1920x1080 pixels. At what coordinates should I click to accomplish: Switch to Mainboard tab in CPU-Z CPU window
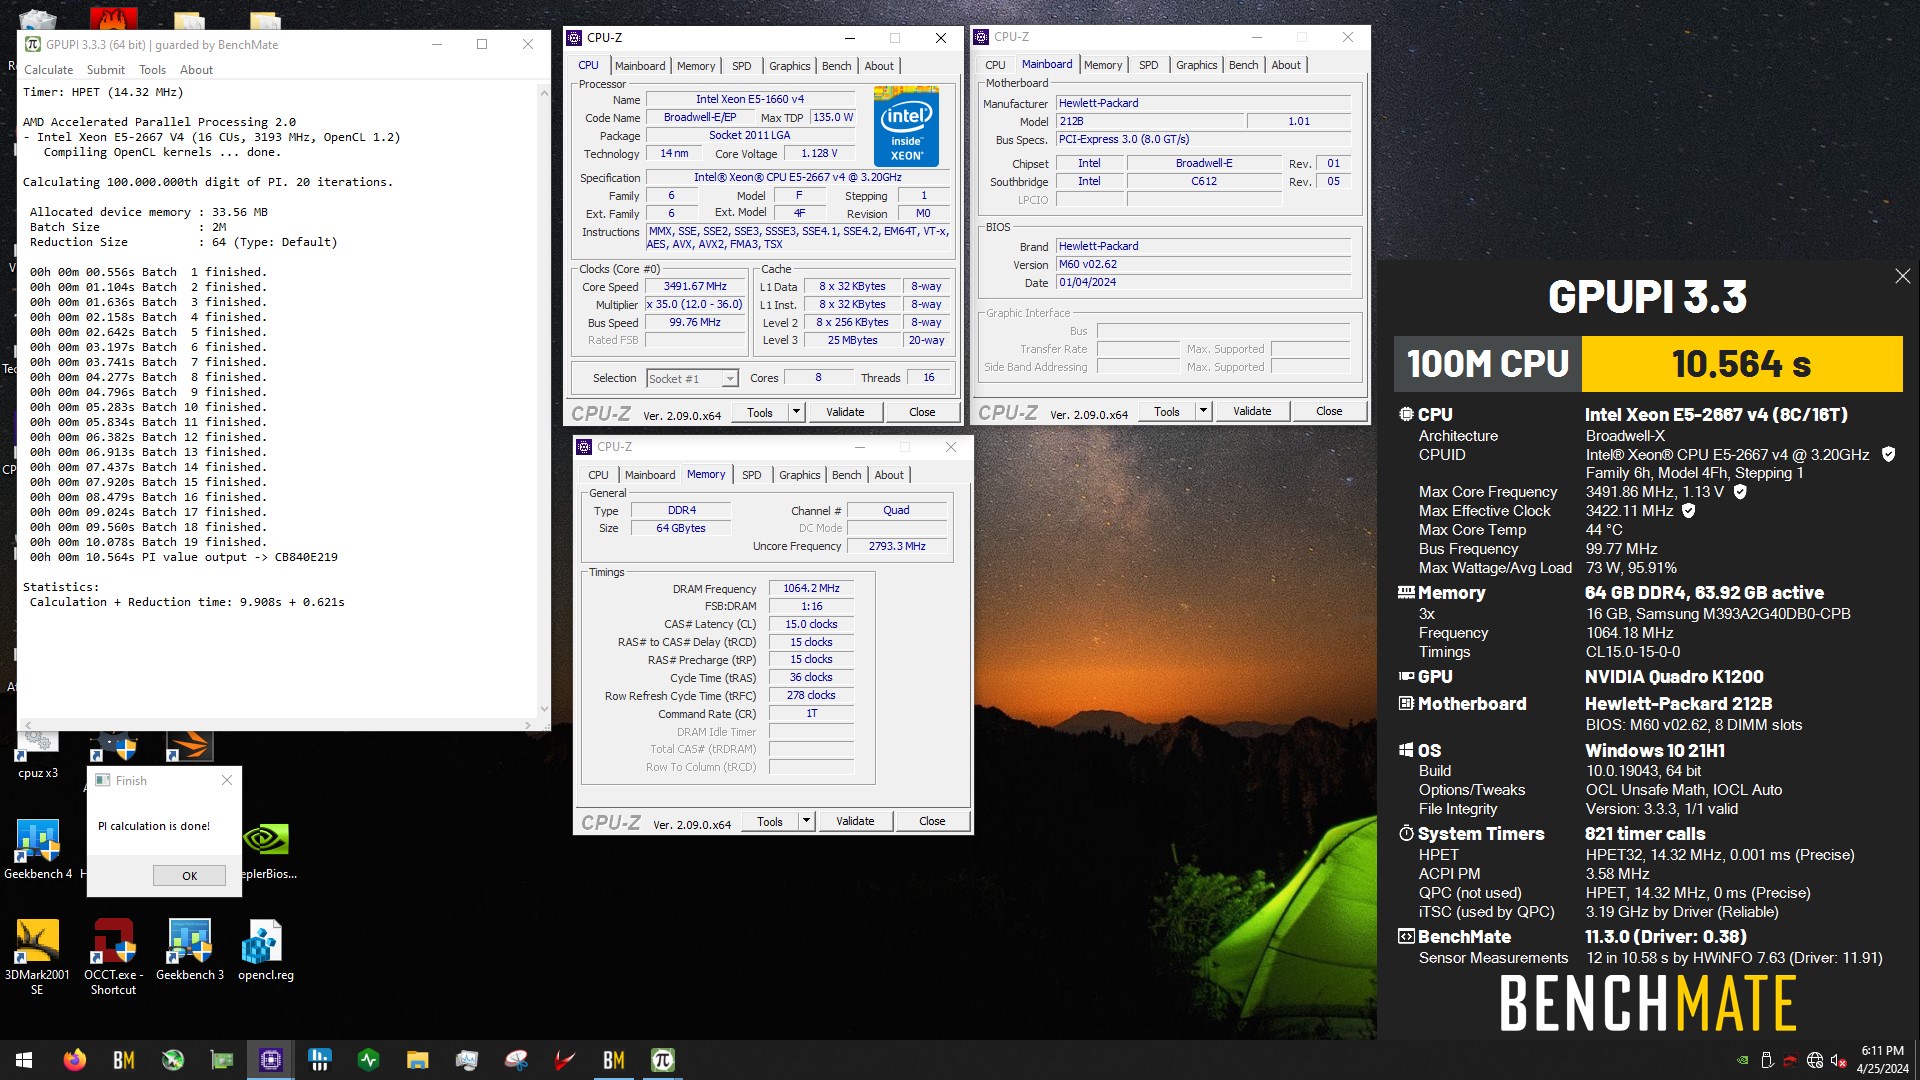(x=640, y=66)
